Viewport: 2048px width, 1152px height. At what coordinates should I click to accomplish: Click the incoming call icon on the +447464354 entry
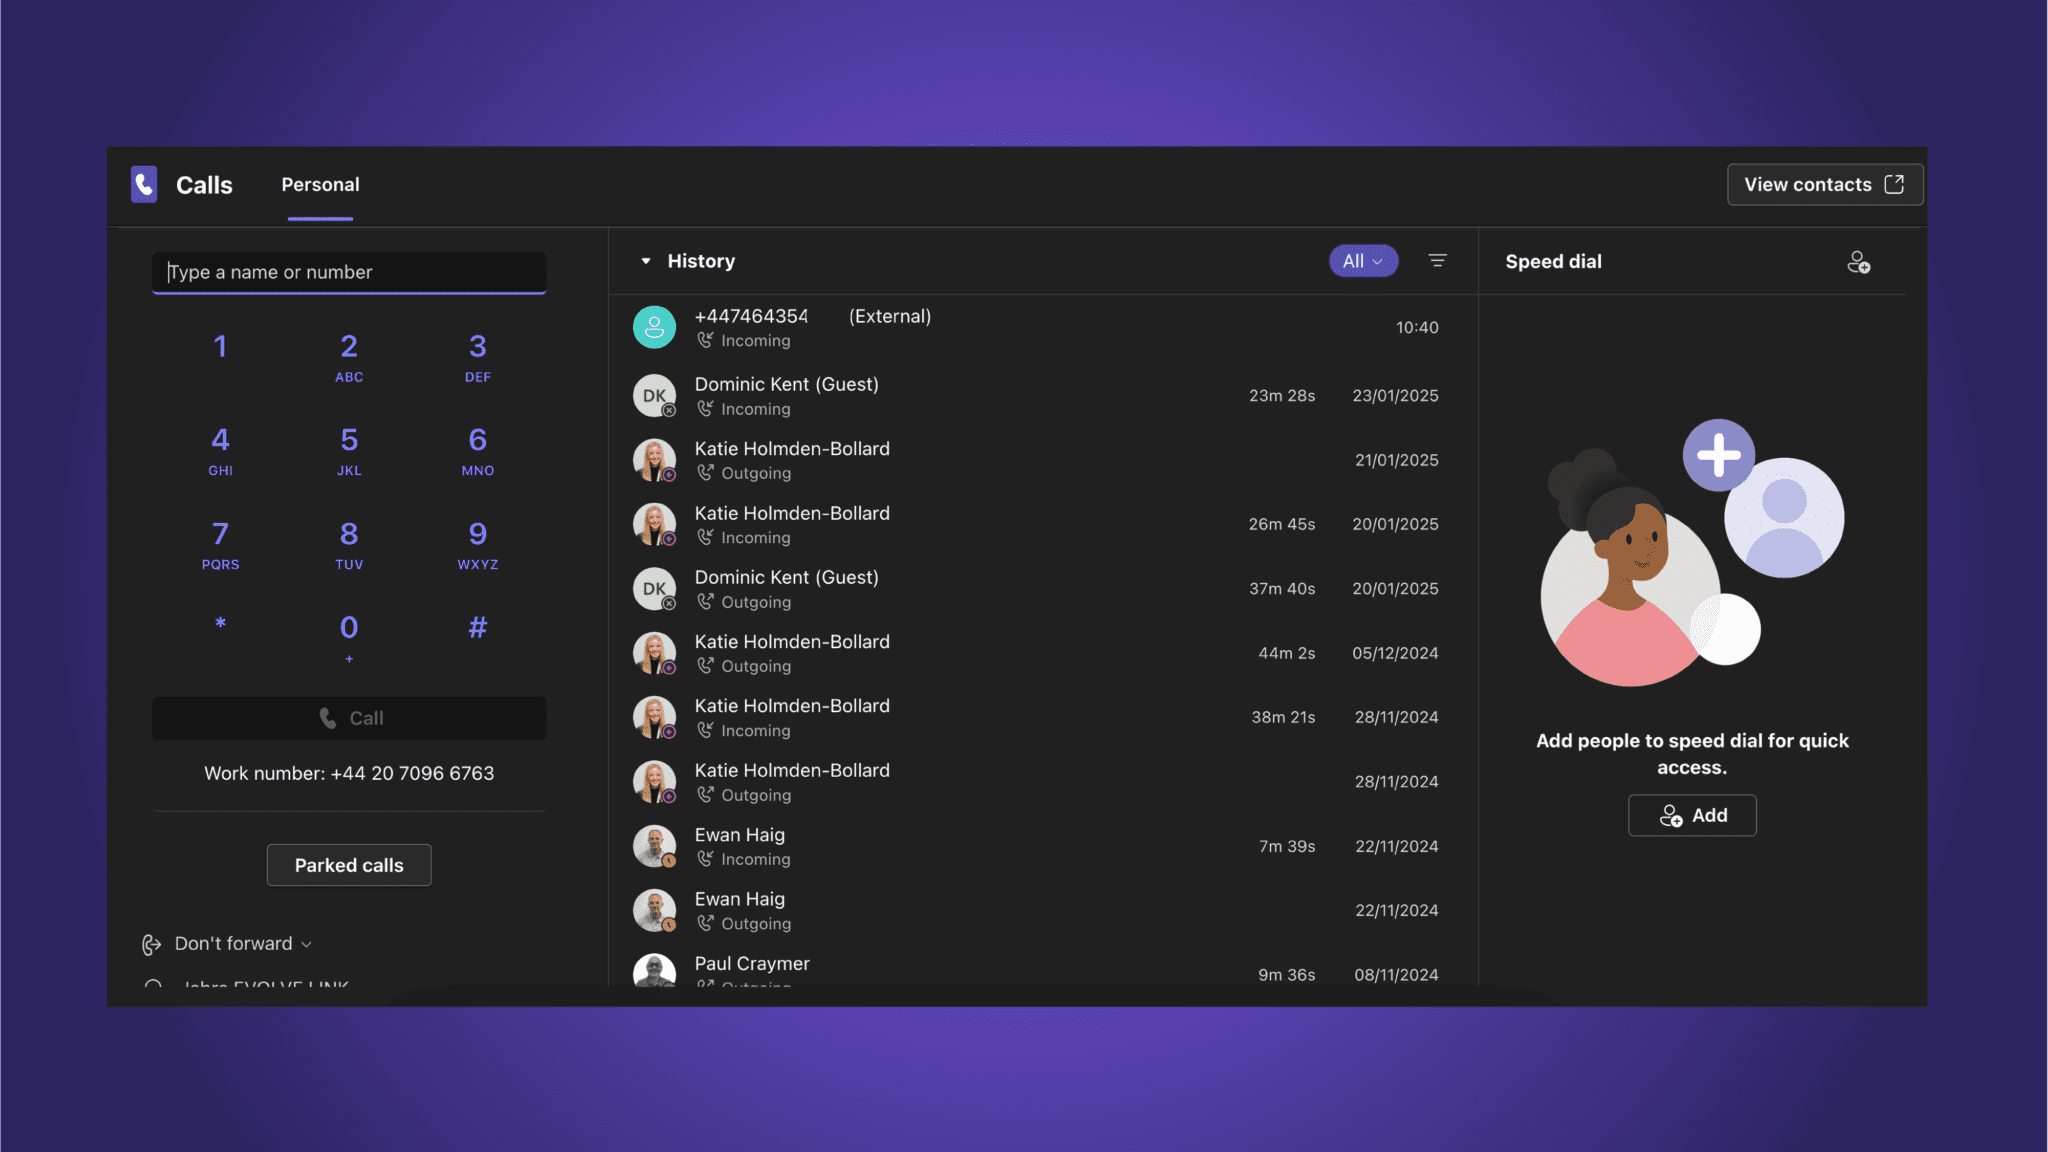pos(706,340)
